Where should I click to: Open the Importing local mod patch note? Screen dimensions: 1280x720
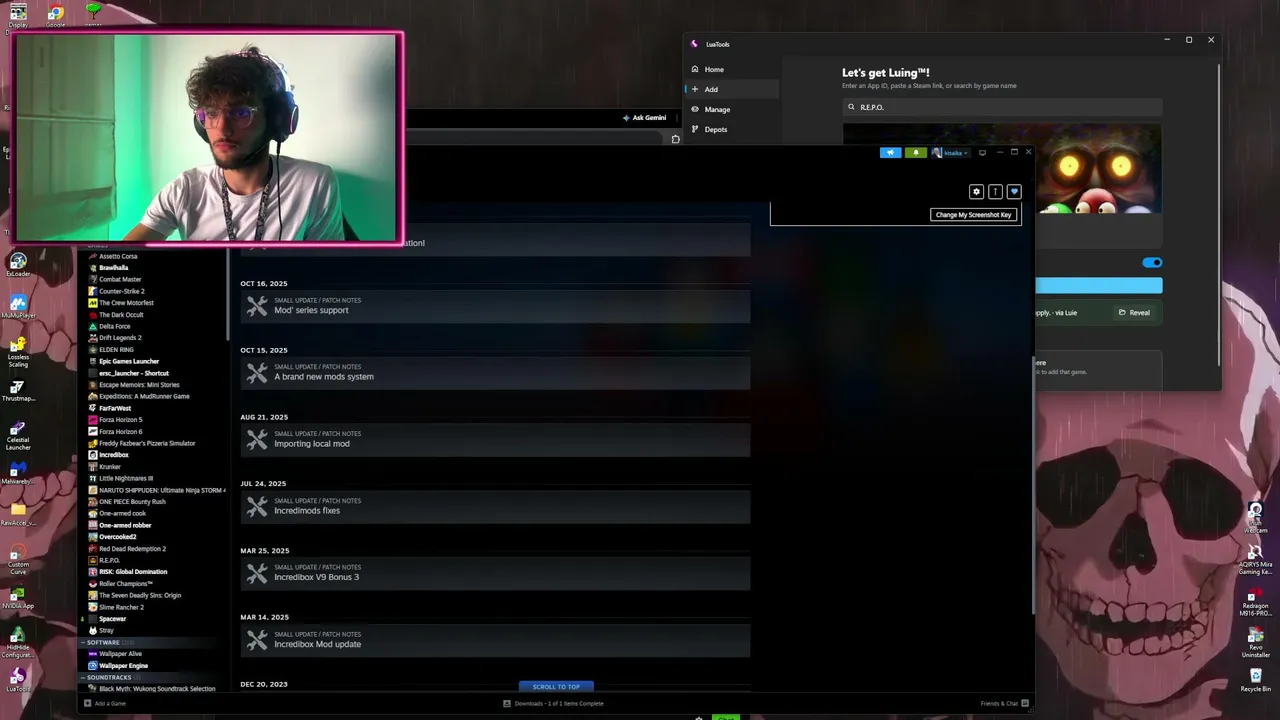tap(495, 440)
